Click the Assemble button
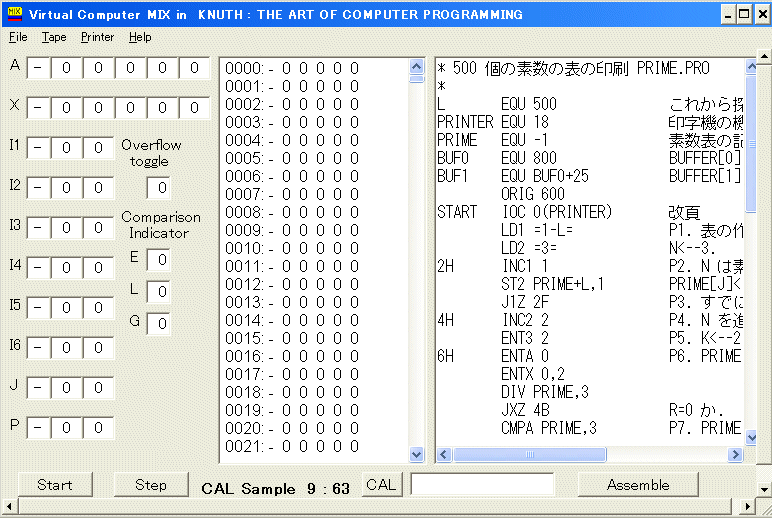This screenshot has width=772, height=518. pos(638,485)
